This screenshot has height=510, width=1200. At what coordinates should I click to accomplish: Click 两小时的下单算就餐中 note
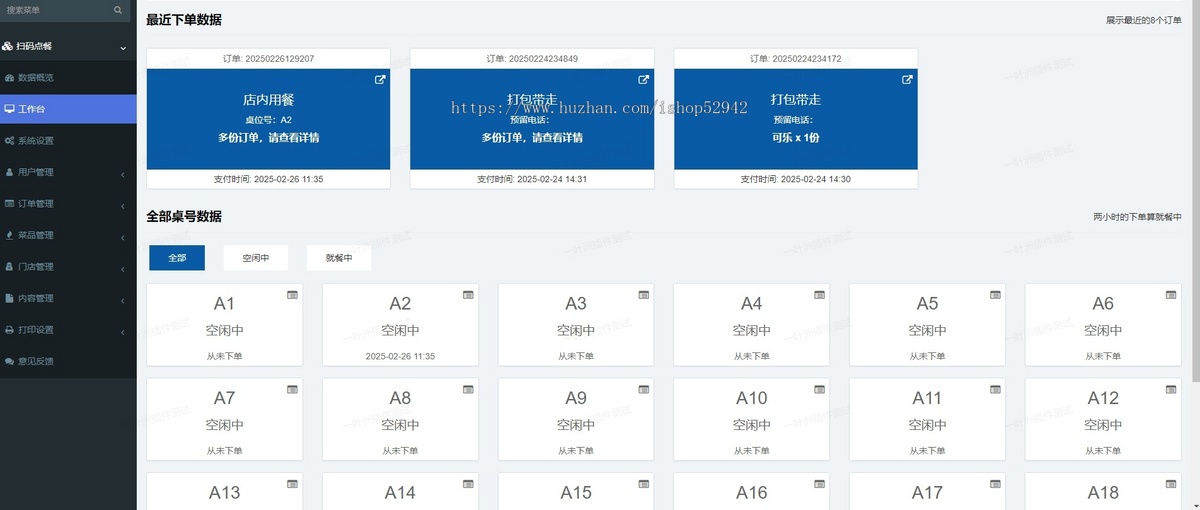pyautogui.click(x=1138, y=216)
